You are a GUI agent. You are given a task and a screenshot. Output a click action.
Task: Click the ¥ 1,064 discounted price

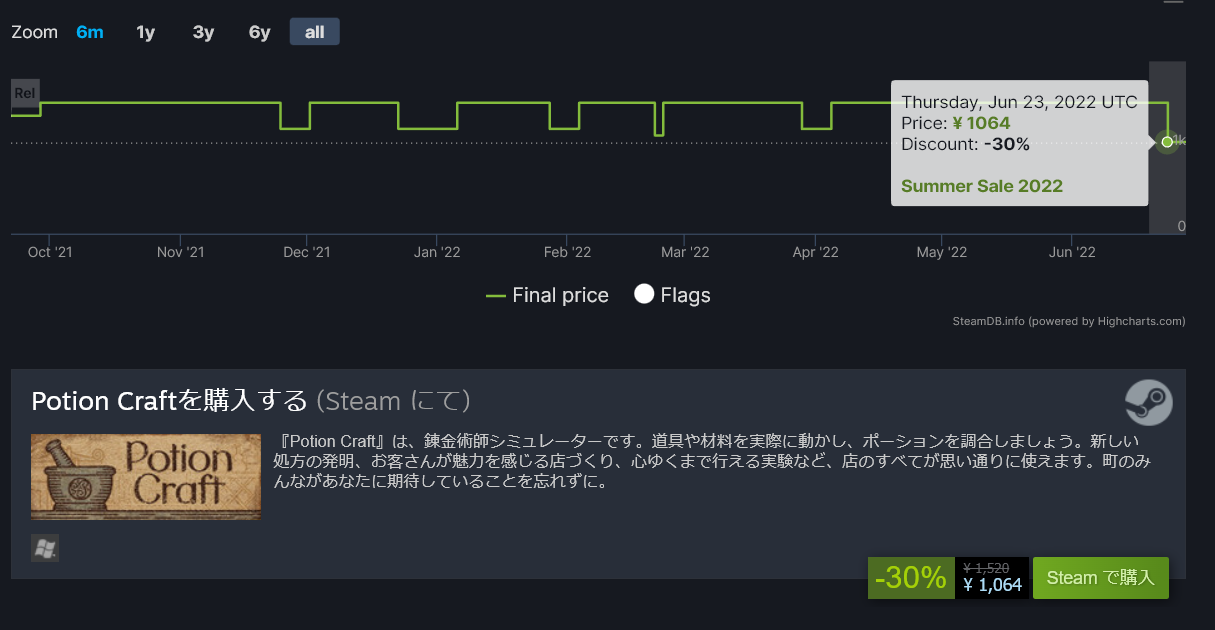coord(992,585)
